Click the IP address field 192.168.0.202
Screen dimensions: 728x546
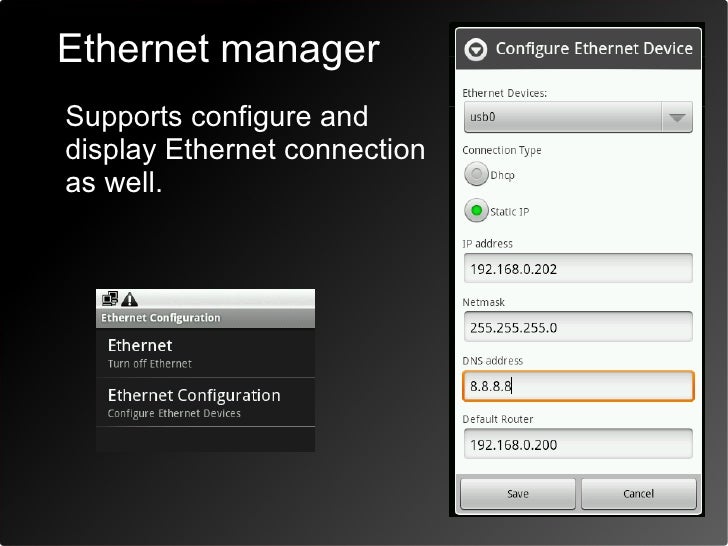click(577, 269)
